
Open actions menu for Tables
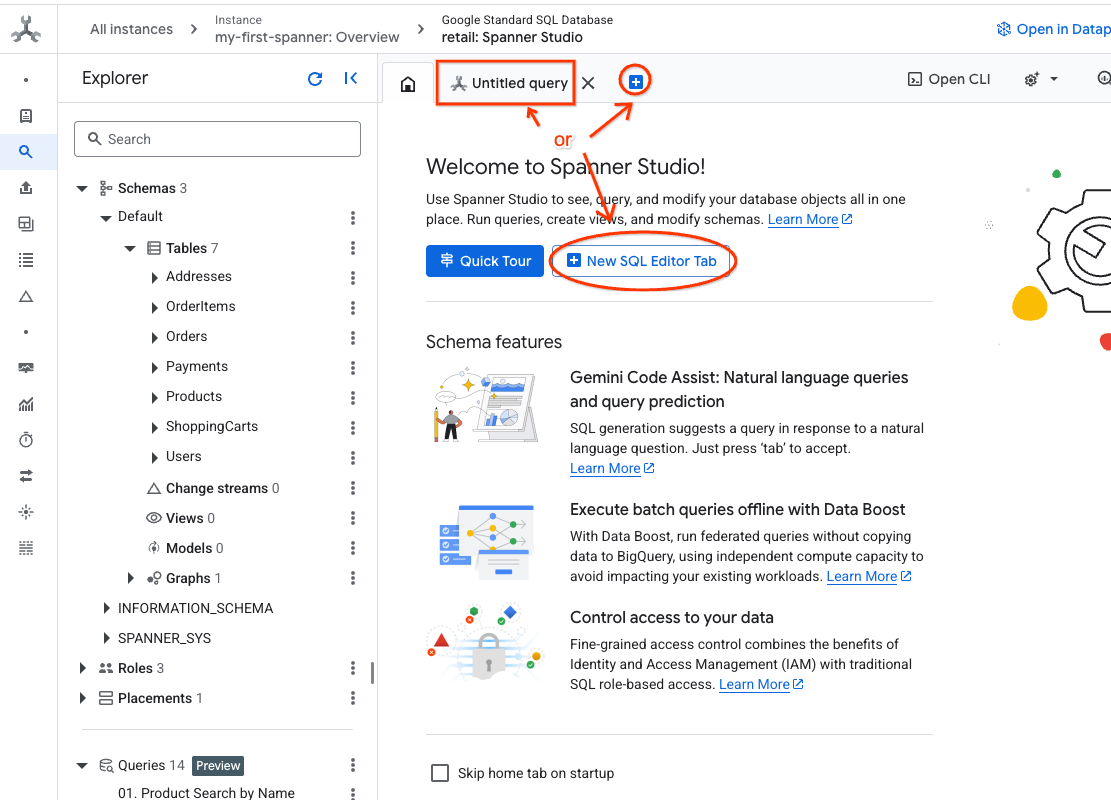click(353, 249)
